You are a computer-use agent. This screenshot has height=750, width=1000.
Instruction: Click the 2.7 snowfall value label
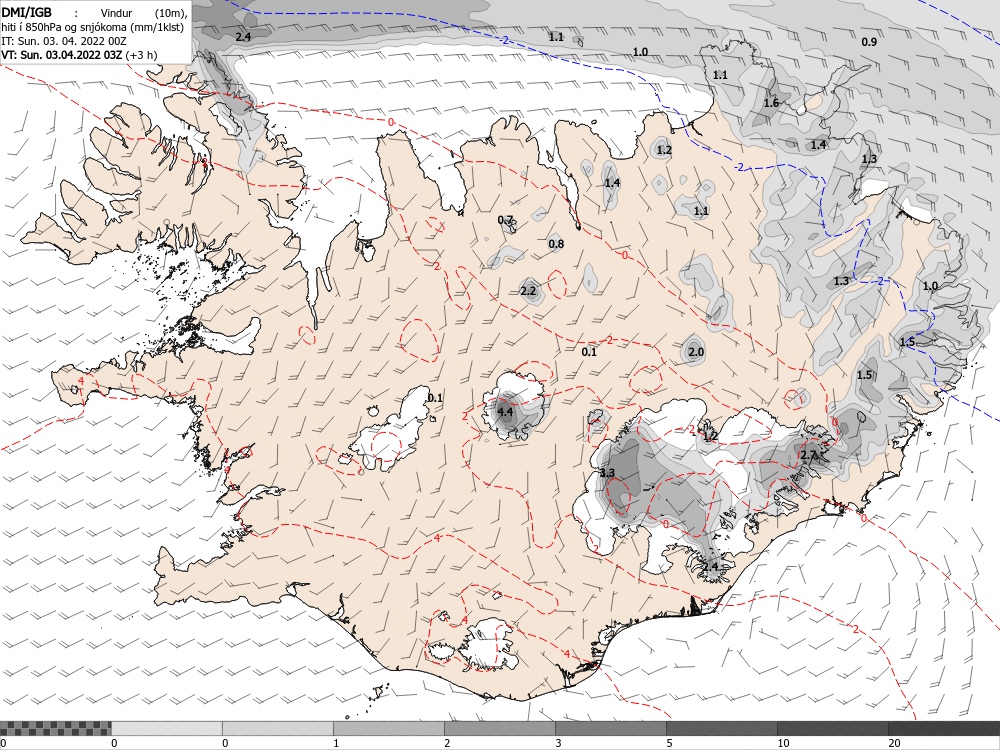pos(808,455)
